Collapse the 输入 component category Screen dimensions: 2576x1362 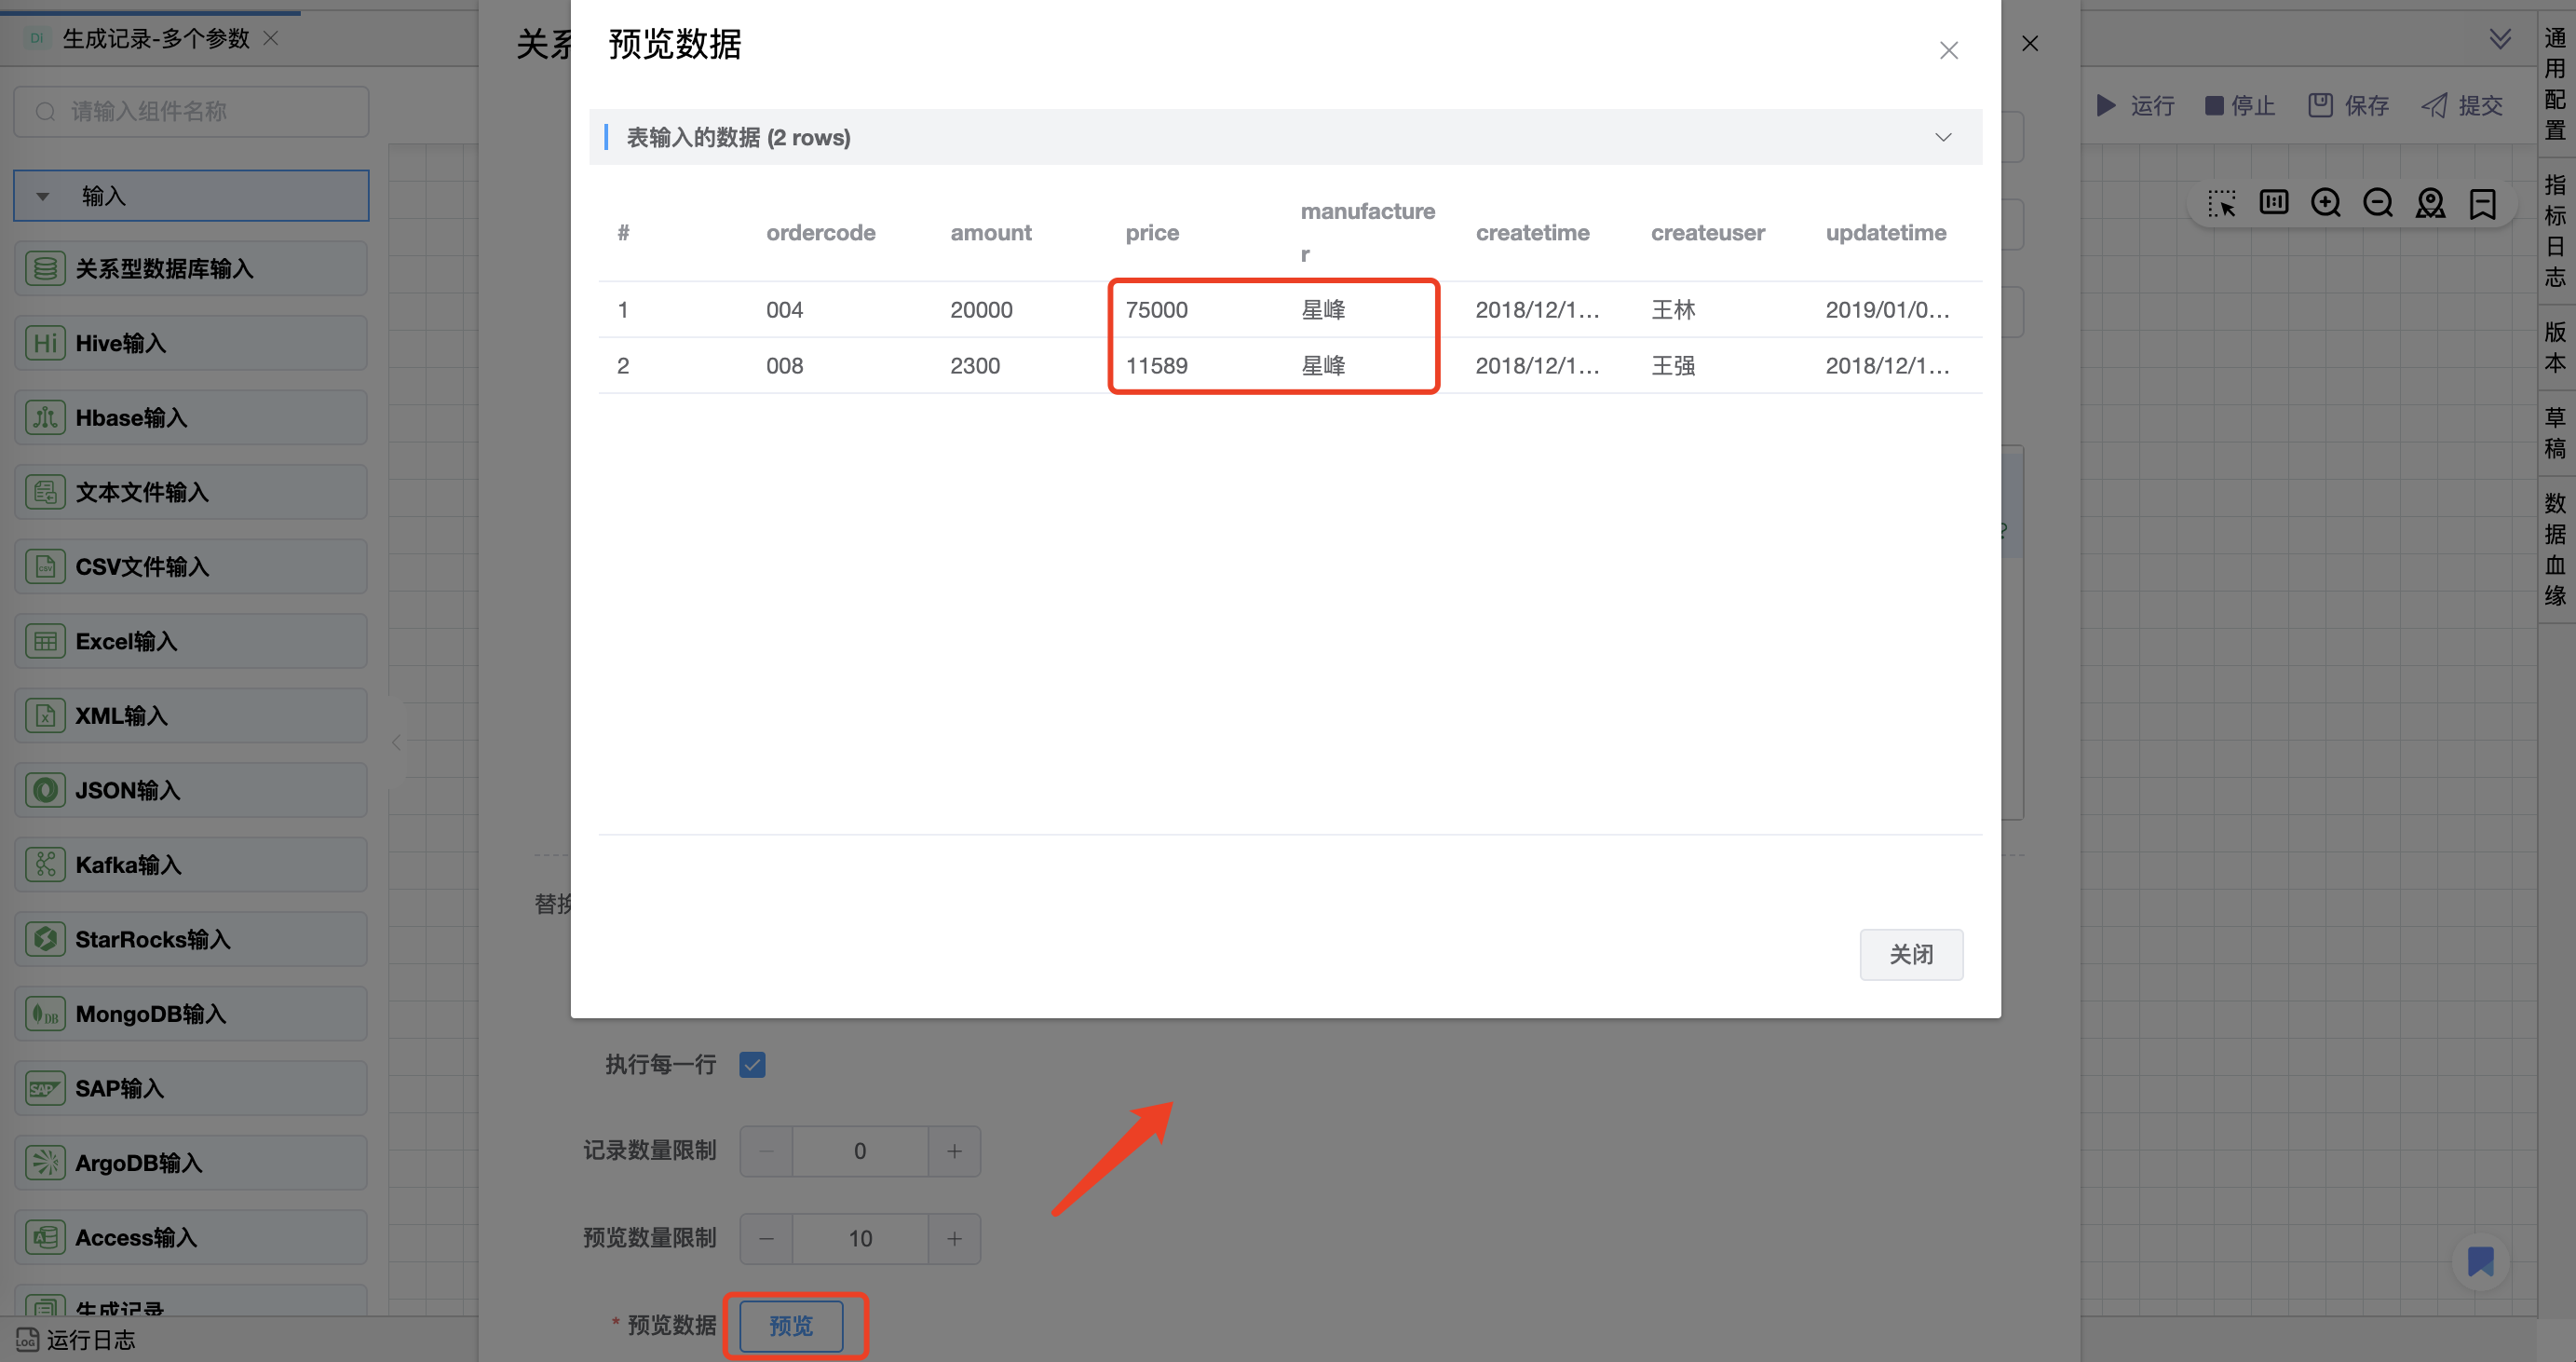point(43,196)
